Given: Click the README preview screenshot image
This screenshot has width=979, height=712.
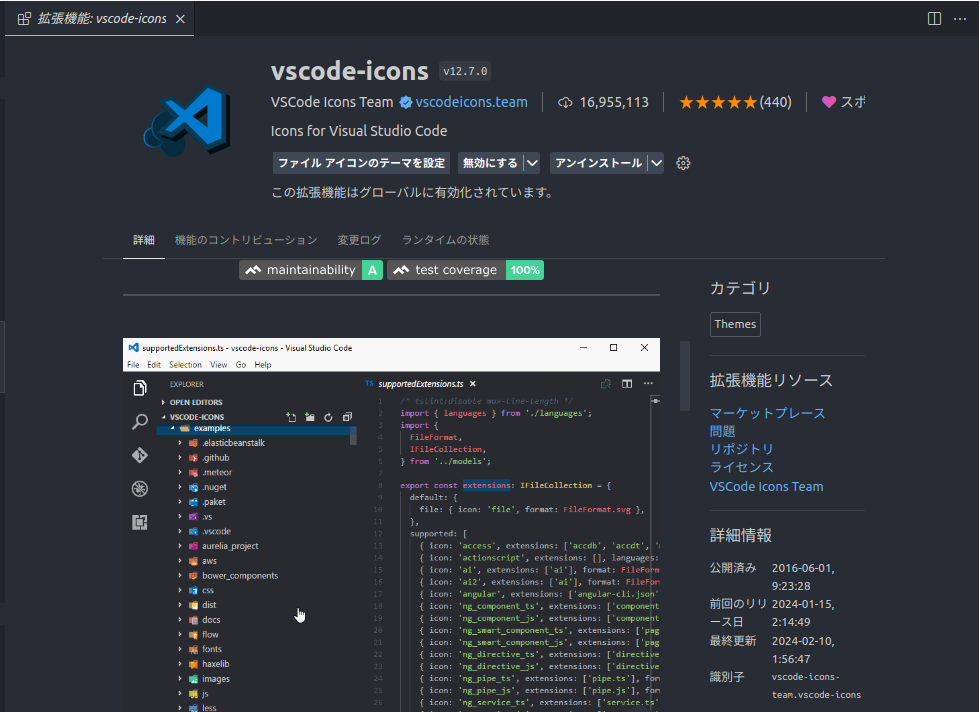Looking at the screenshot, I should pyautogui.click(x=391, y=525).
